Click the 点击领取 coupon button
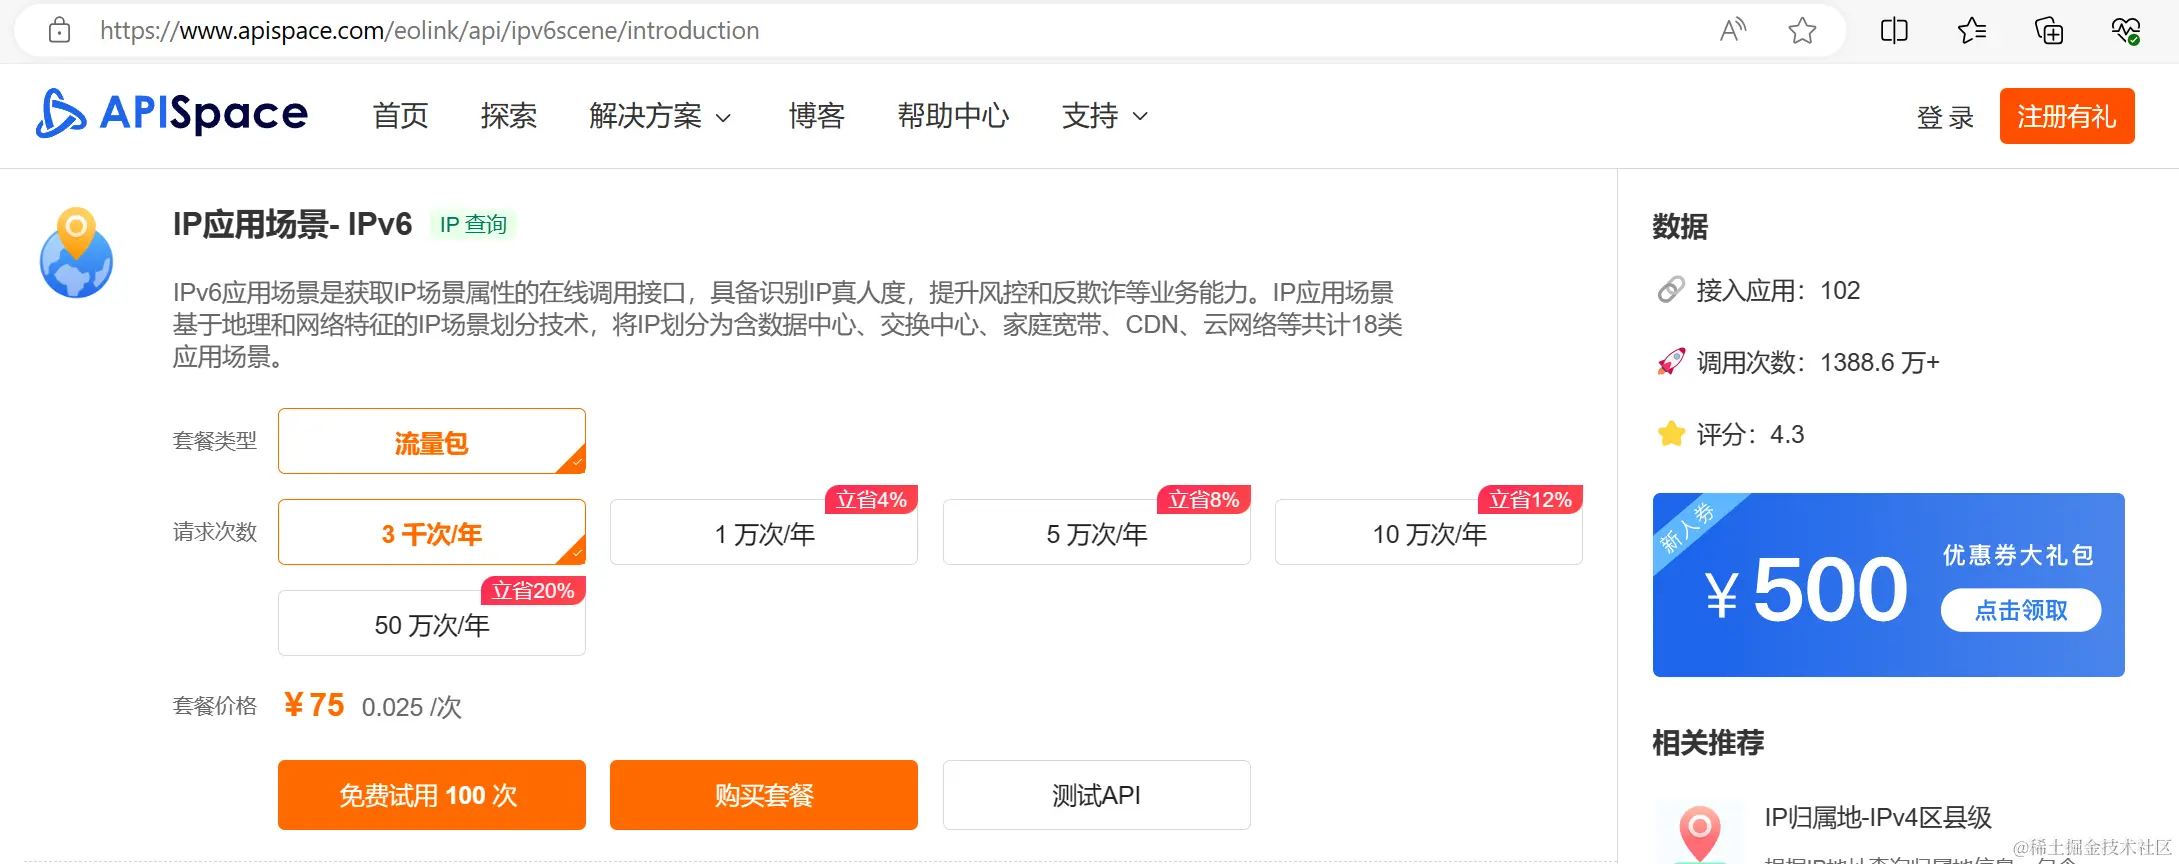This screenshot has height=864, width=2179. point(2021,610)
